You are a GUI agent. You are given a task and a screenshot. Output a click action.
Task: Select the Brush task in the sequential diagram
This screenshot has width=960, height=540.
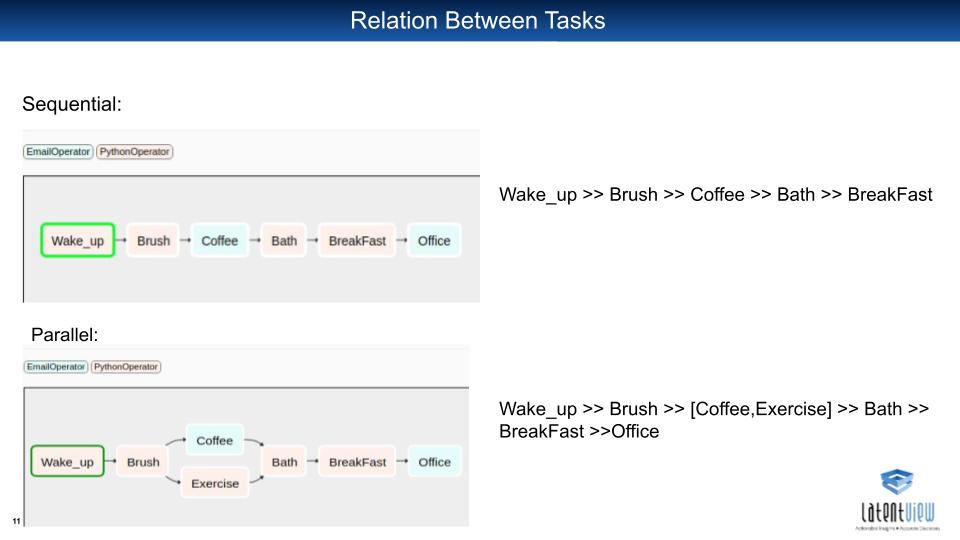[153, 241]
